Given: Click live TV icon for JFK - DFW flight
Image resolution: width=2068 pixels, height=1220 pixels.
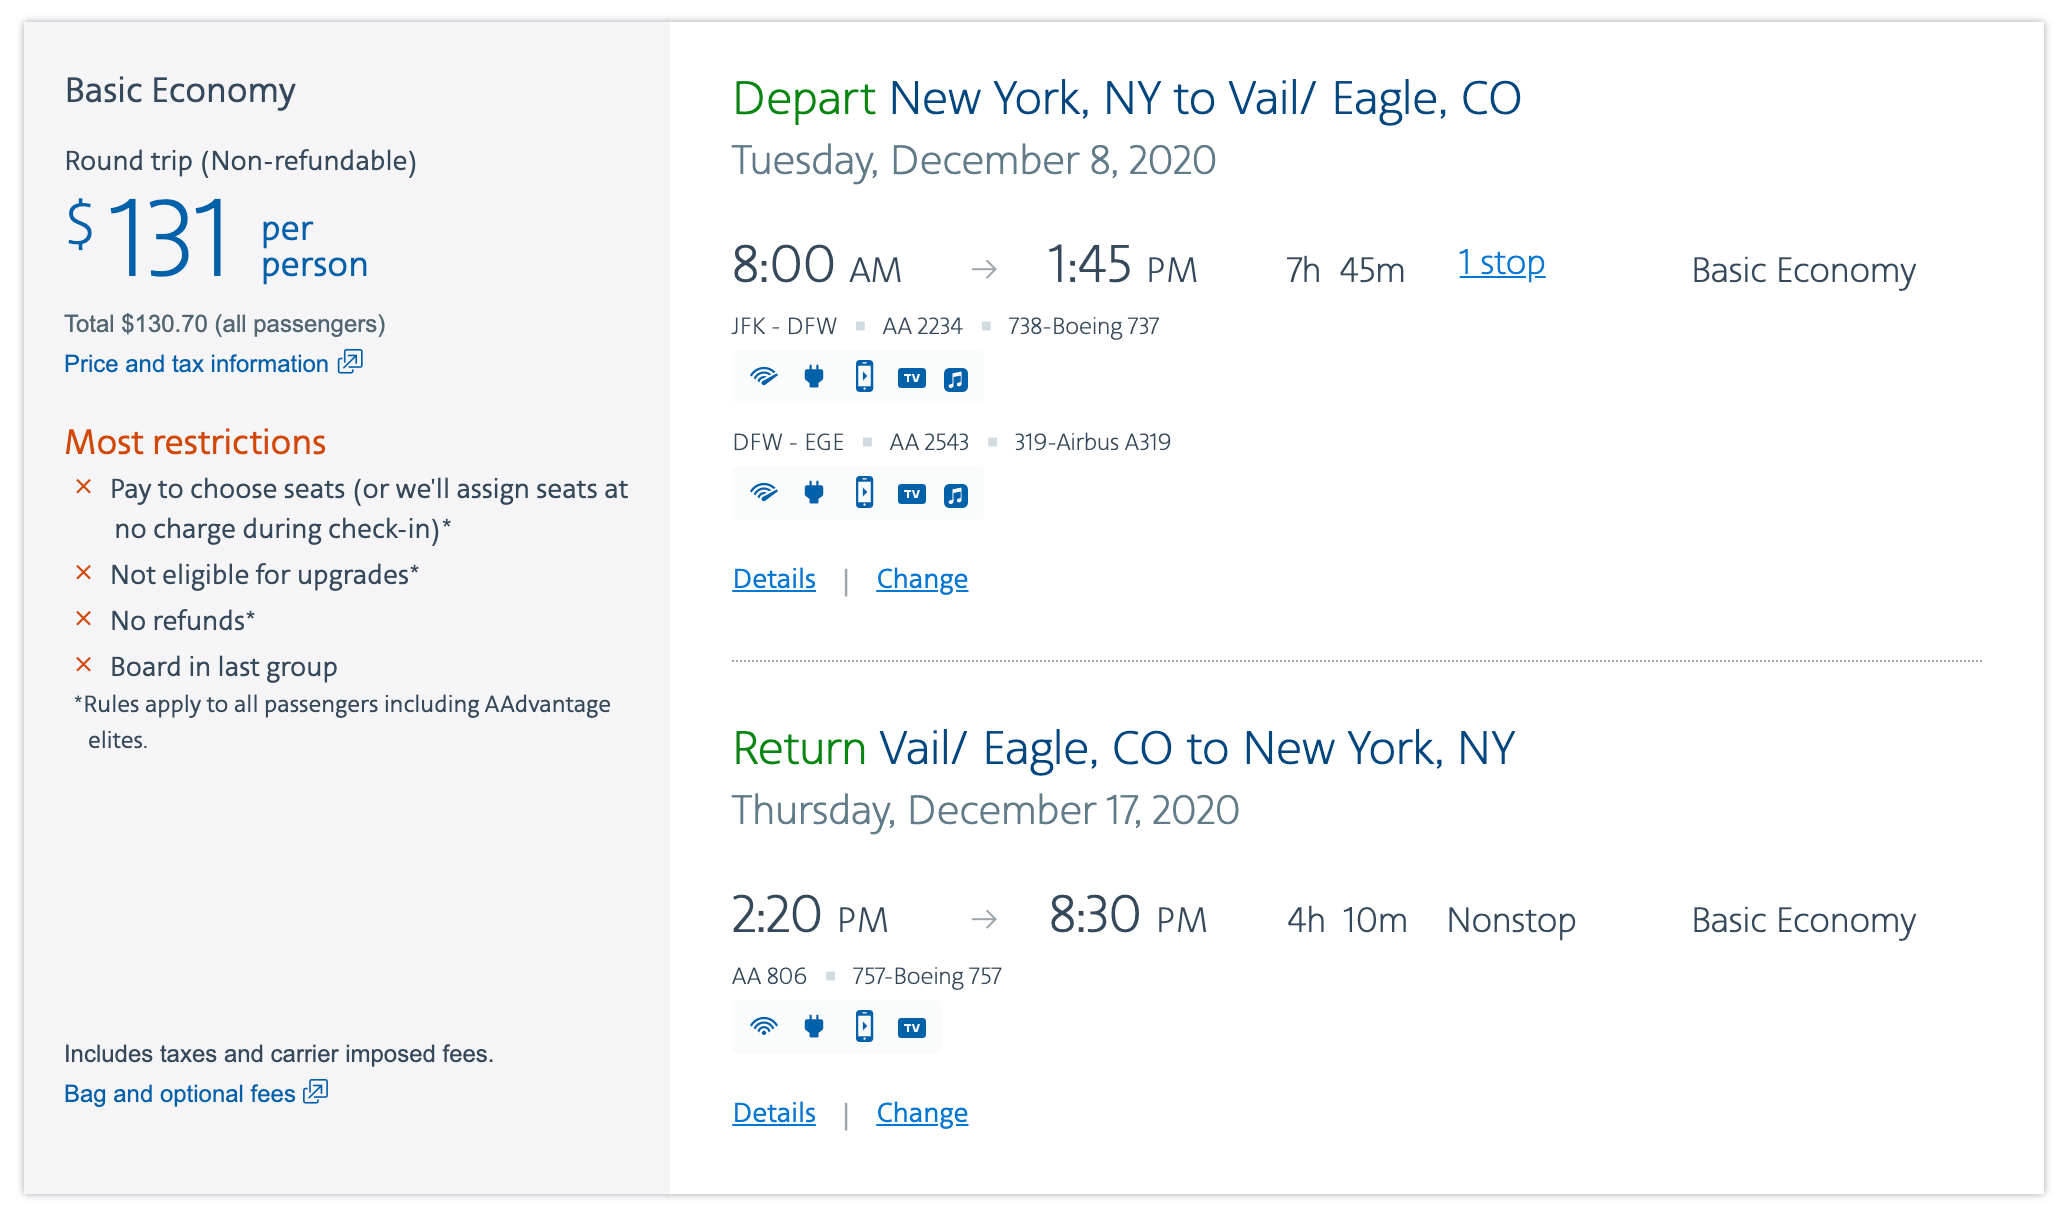Looking at the screenshot, I should pos(912,378).
